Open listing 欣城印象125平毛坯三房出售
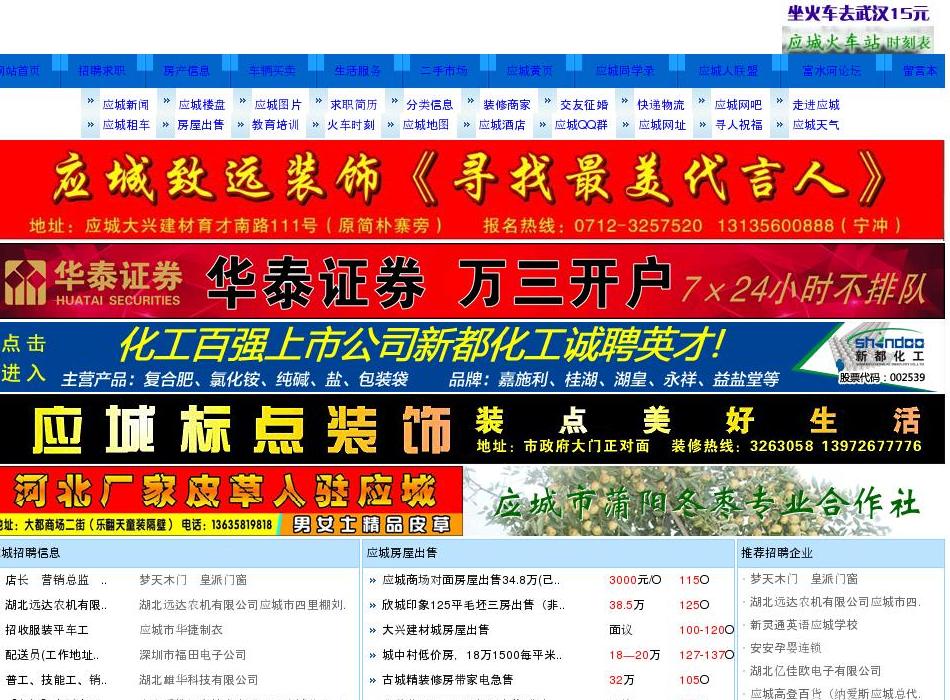Viewport: 950px width, 700px height. pyautogui.click(x=473, y=605)
